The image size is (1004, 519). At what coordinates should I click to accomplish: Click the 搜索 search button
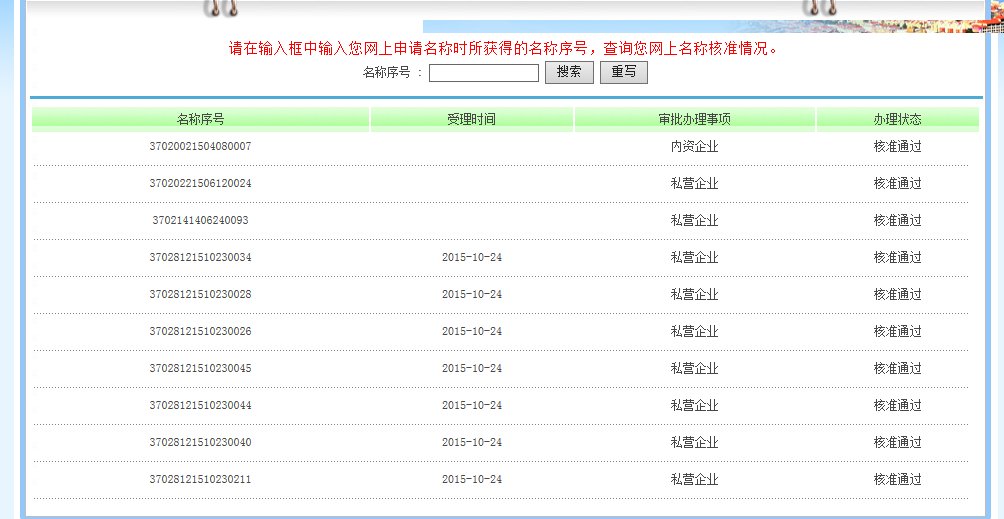569,72
